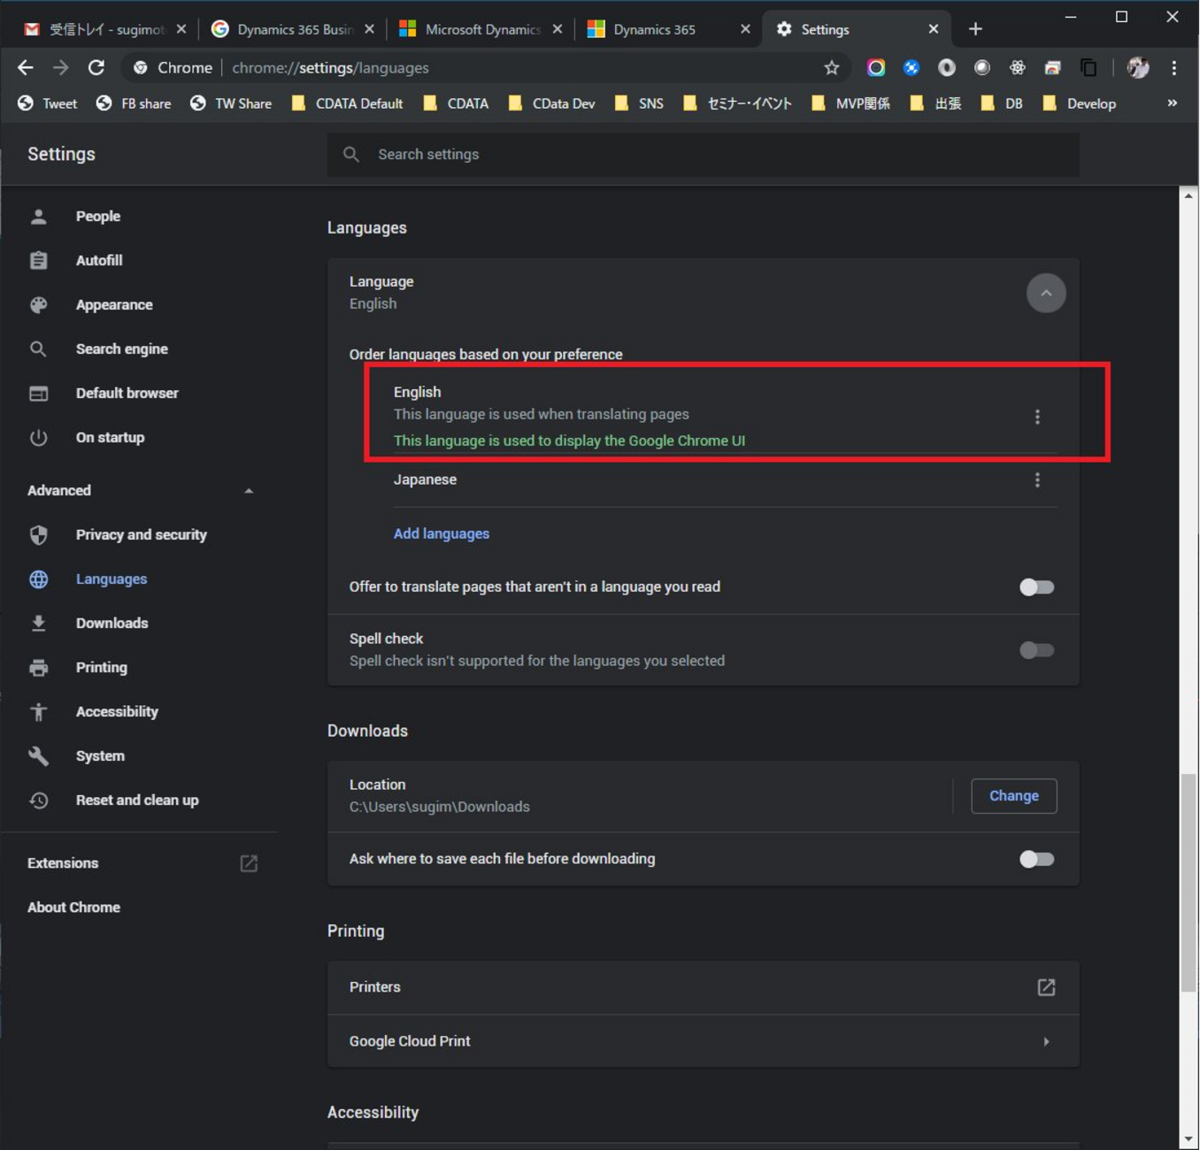Open the People settings section
Viewport: 1200px width, 1150px height.
click(98, 216)
